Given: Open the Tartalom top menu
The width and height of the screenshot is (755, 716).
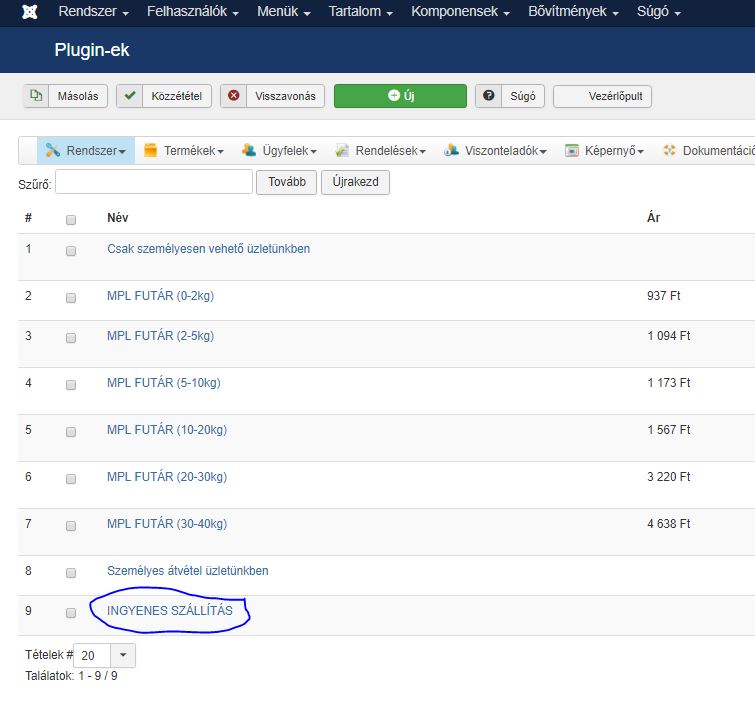Looking at the screenshot, I should pyautogui.click(x=361, y=12).
